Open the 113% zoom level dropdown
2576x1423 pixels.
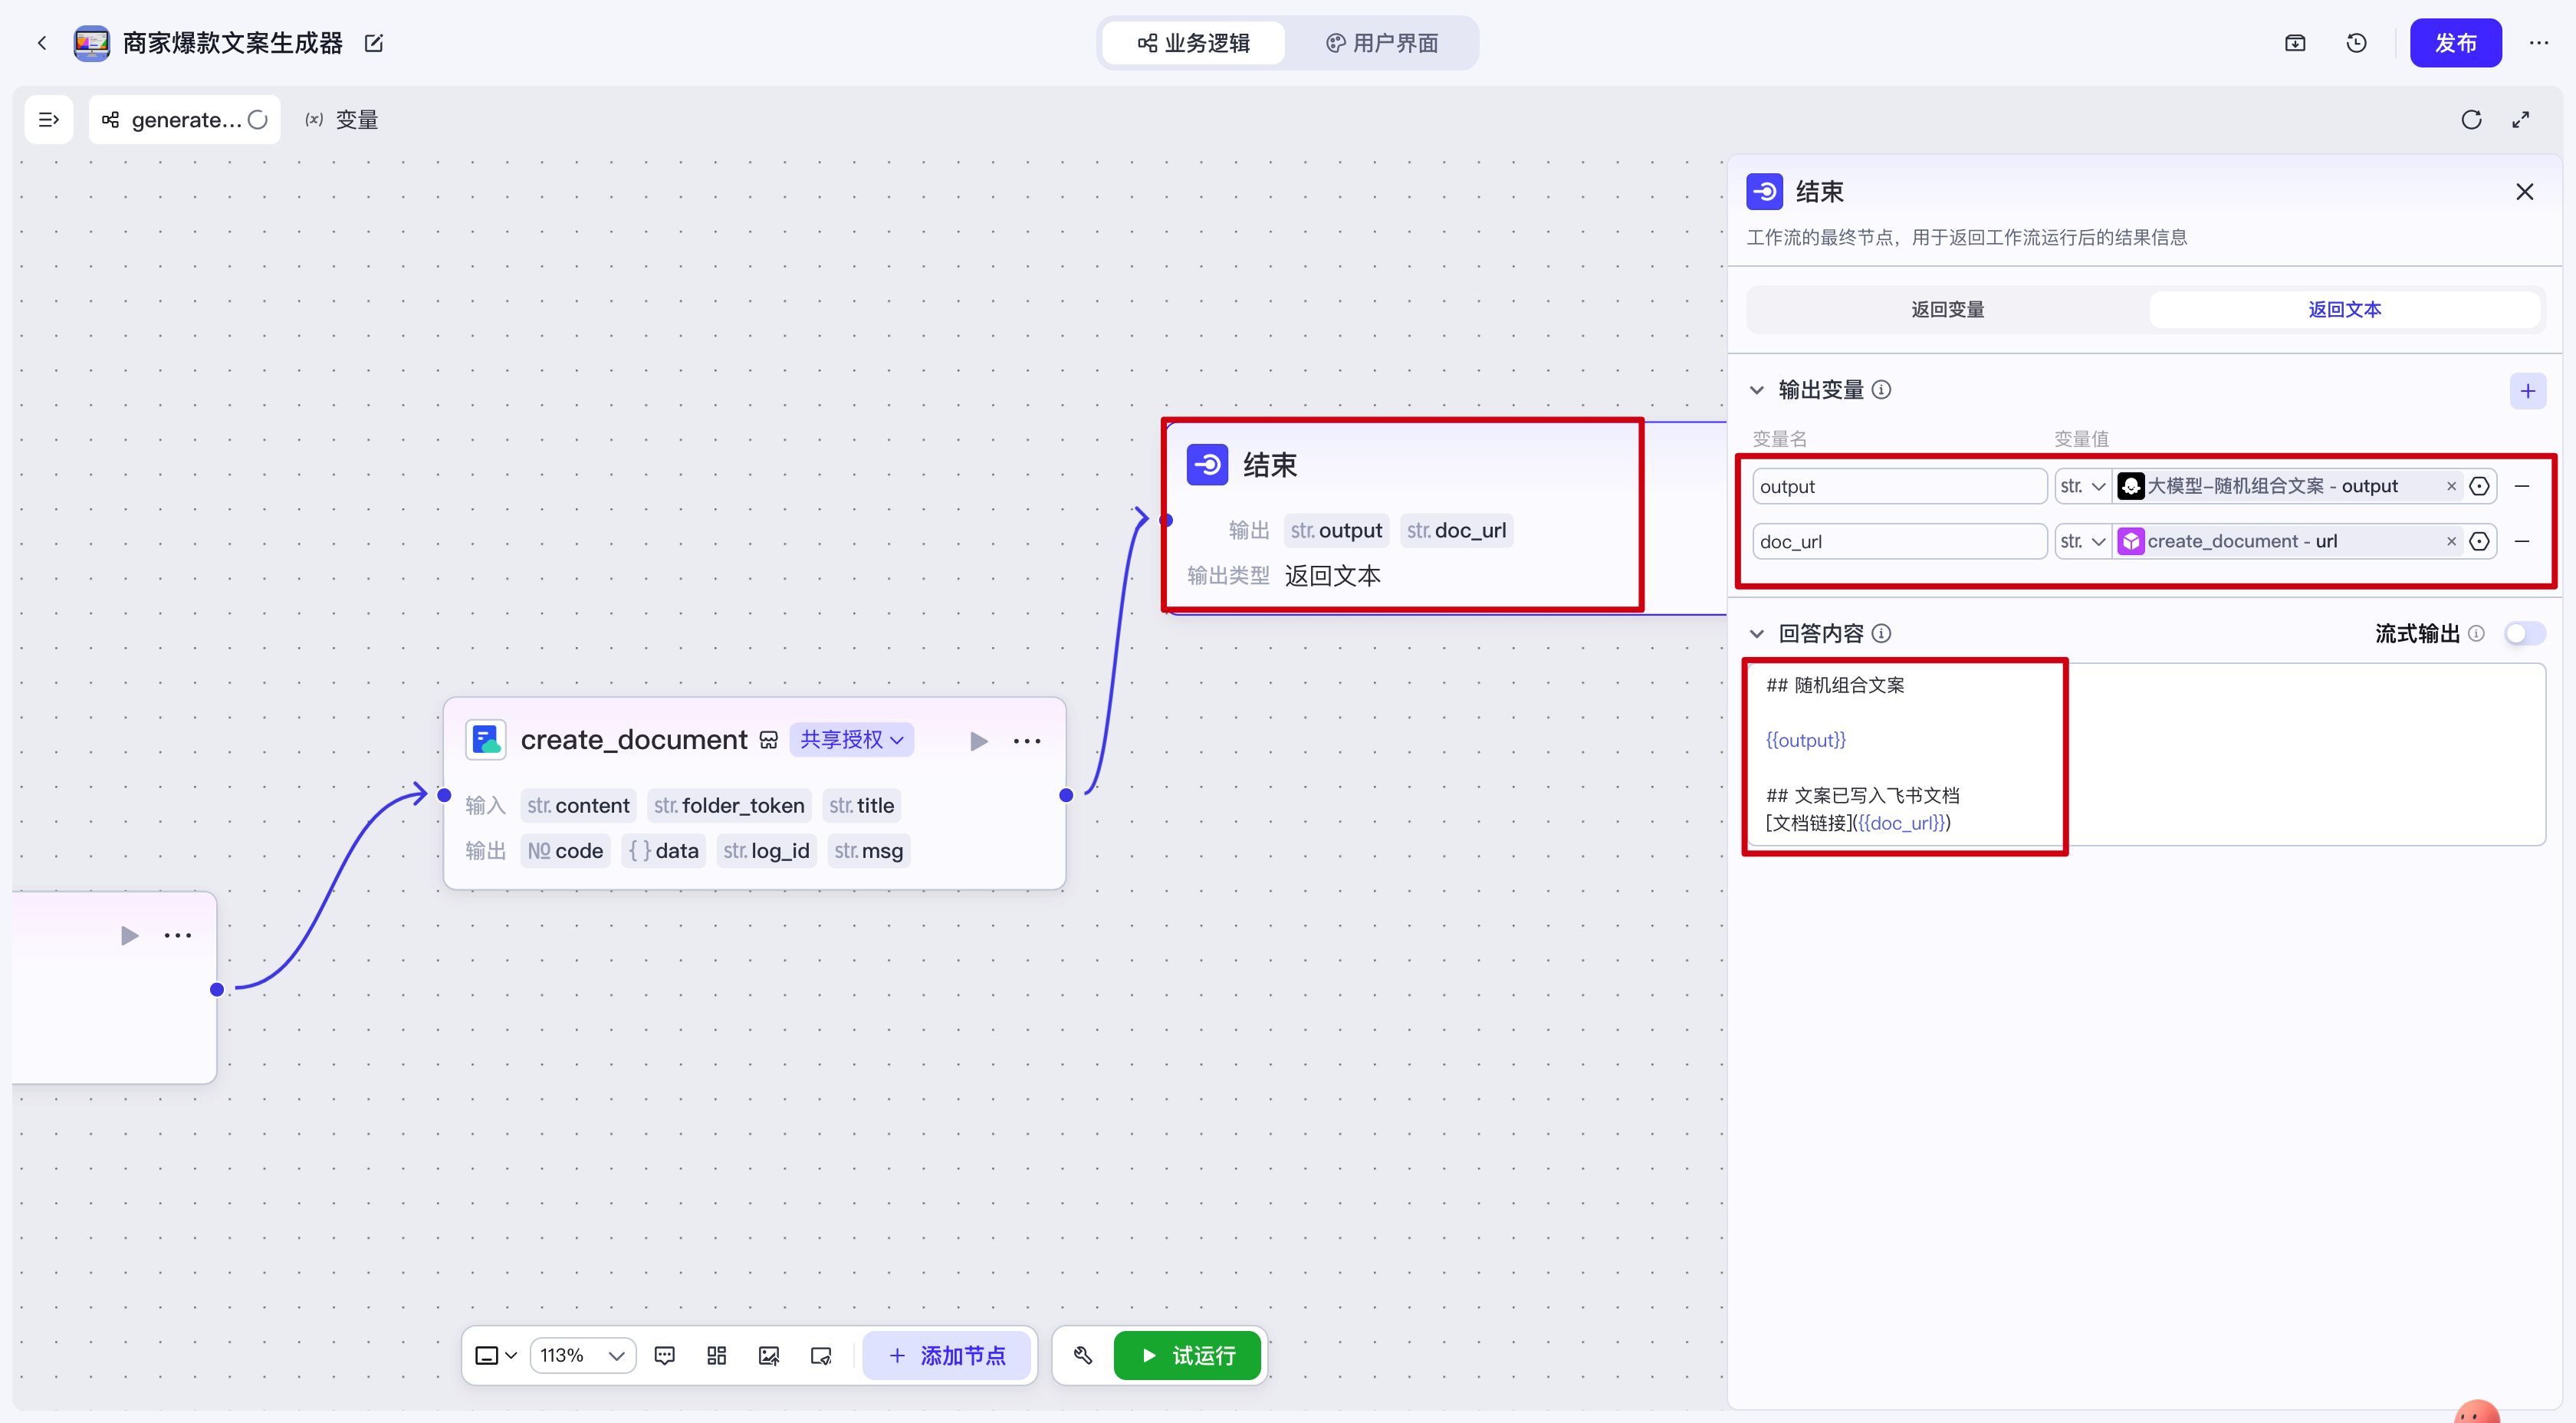582,1355
